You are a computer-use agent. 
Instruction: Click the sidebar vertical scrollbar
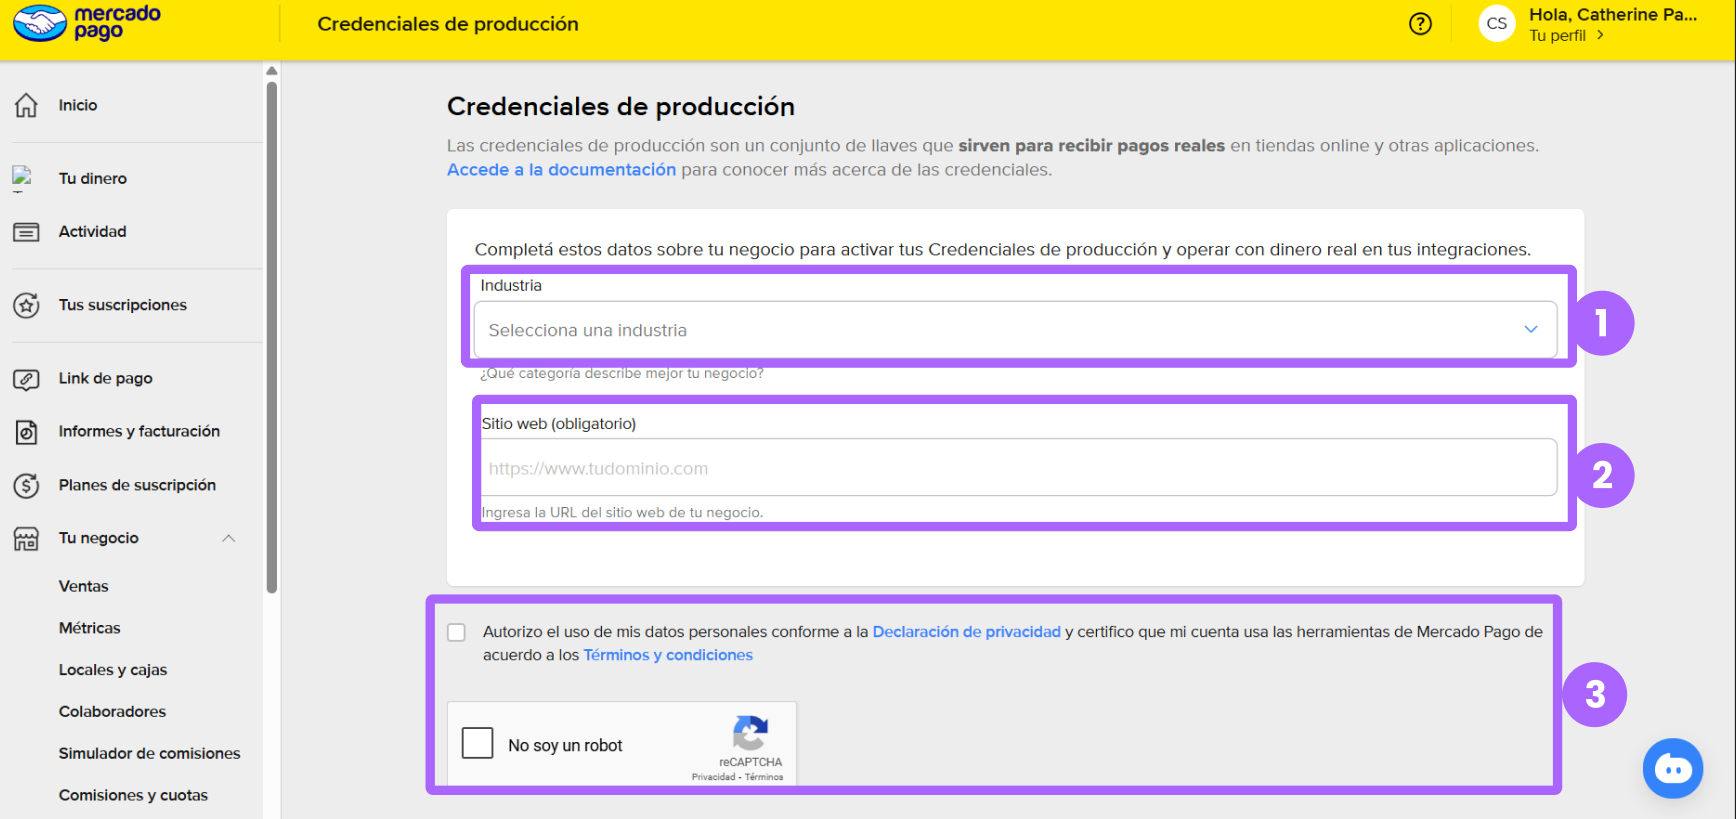pyautogui.click(x=272, y=337)
